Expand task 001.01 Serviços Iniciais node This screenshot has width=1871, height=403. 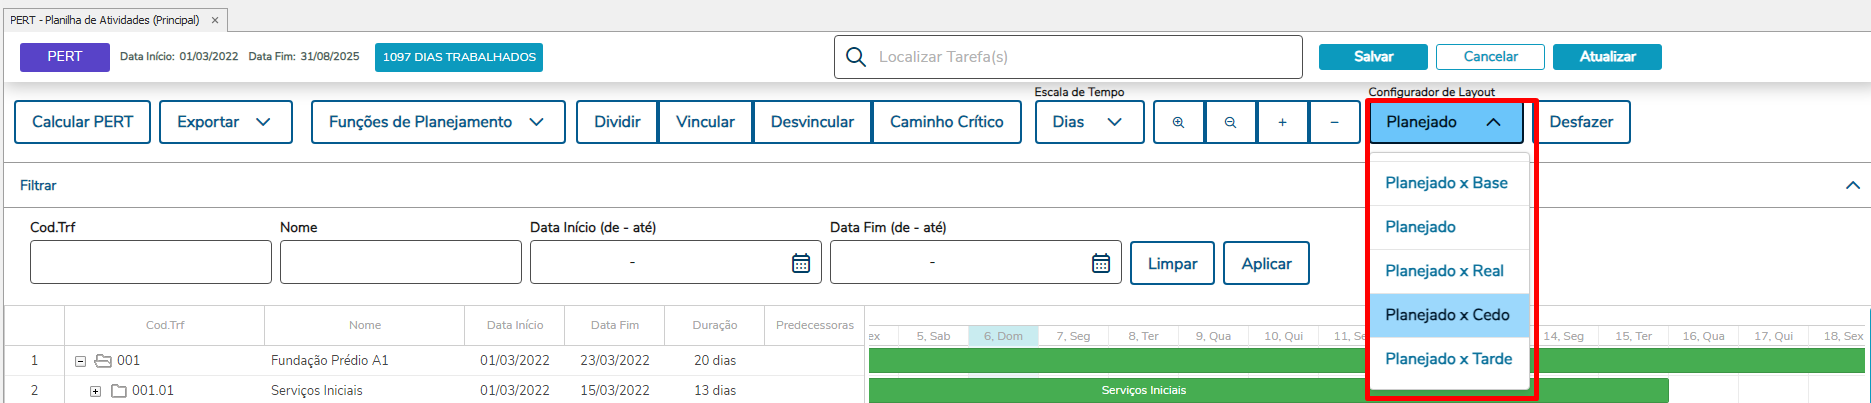95,391
